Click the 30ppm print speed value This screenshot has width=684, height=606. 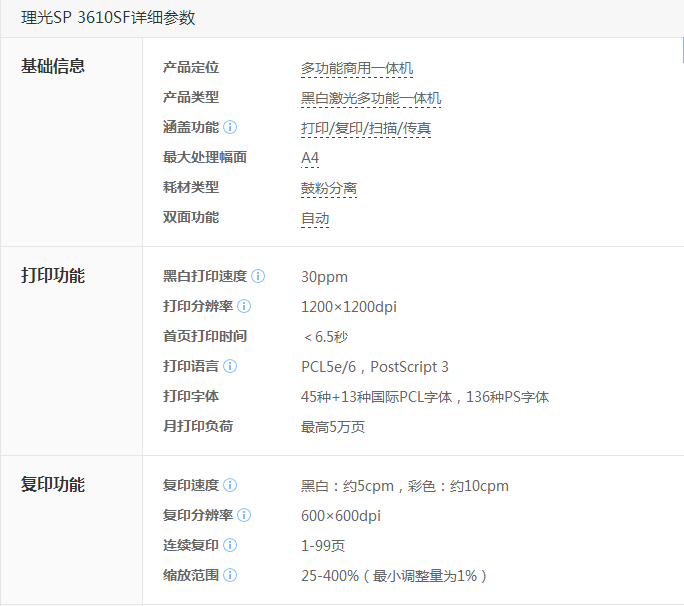click(x=324, y=277)
